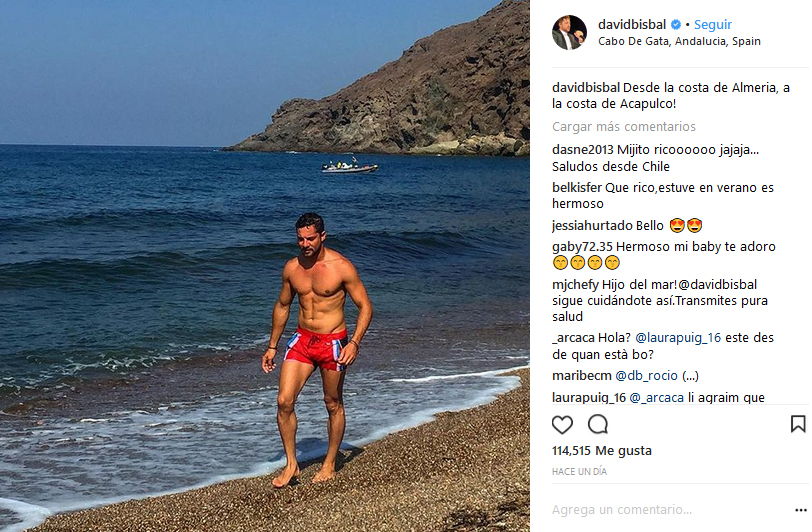Like the post with the heart icon
Image resolution: width=812 pixels, height=532 pixels.
tap(562, 425)
